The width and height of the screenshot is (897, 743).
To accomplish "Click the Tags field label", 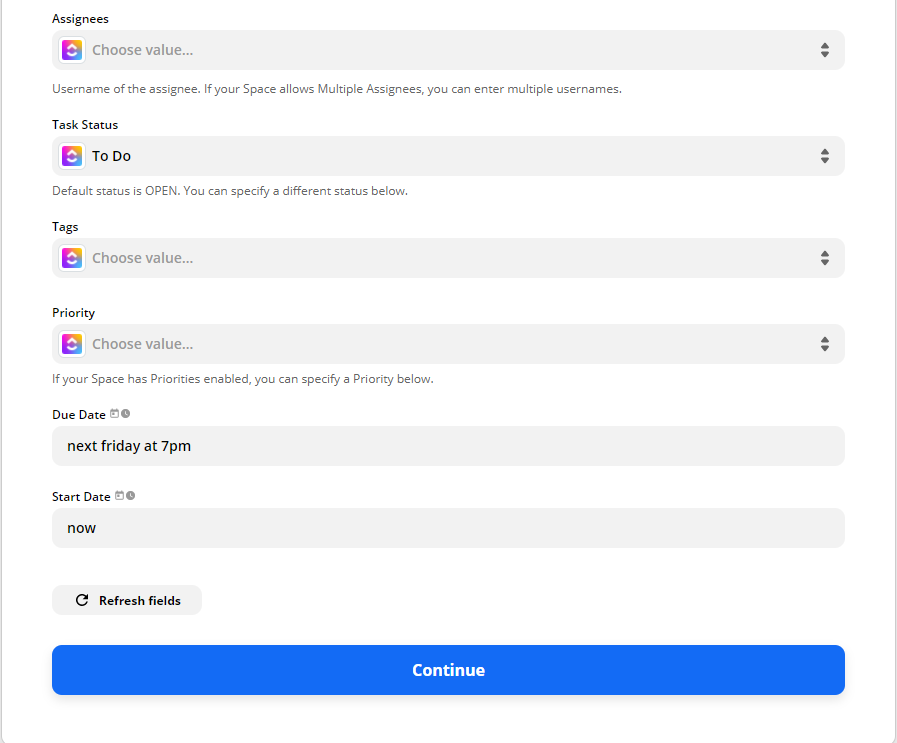I will point(65,227).
